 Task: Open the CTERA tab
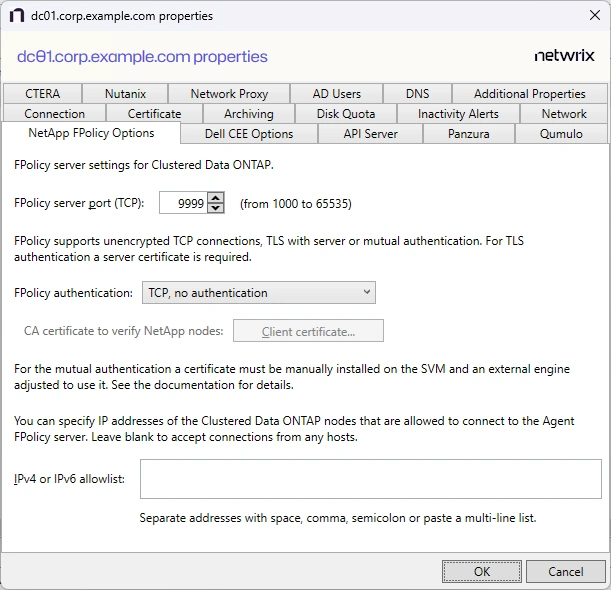(42, 94)
